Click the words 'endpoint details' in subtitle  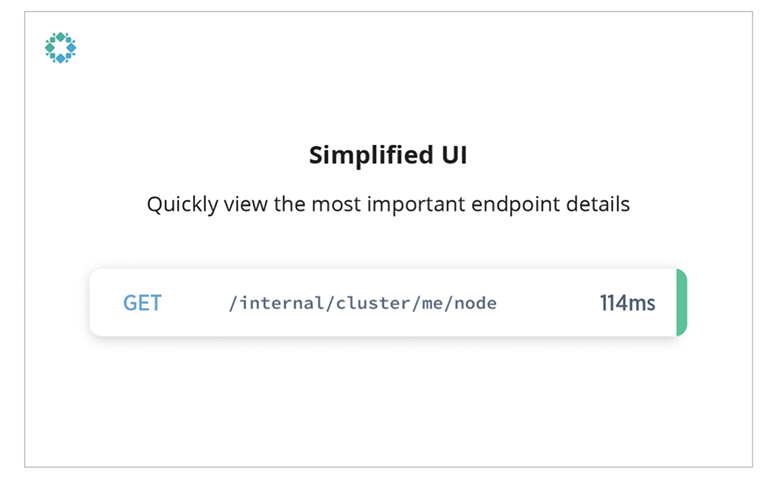click(551, 204)
